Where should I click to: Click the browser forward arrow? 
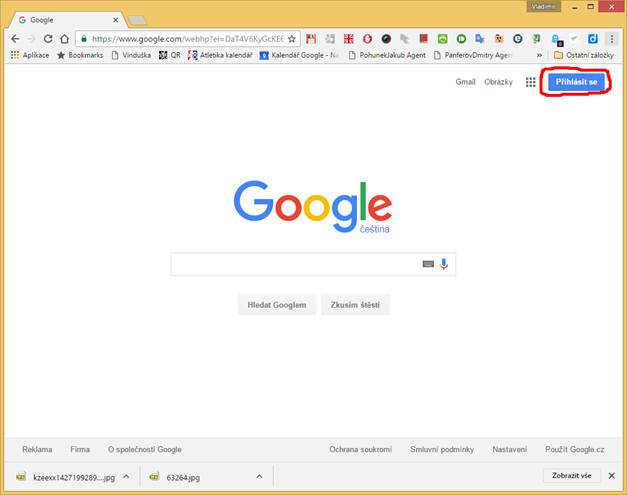coord(32,39)
